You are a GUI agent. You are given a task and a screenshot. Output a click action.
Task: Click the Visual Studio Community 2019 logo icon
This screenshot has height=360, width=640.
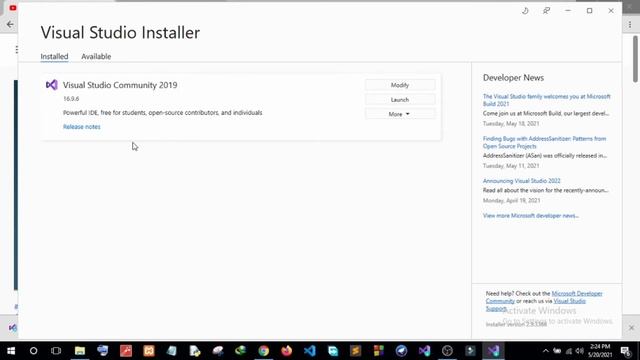click(x=51, y=85)
